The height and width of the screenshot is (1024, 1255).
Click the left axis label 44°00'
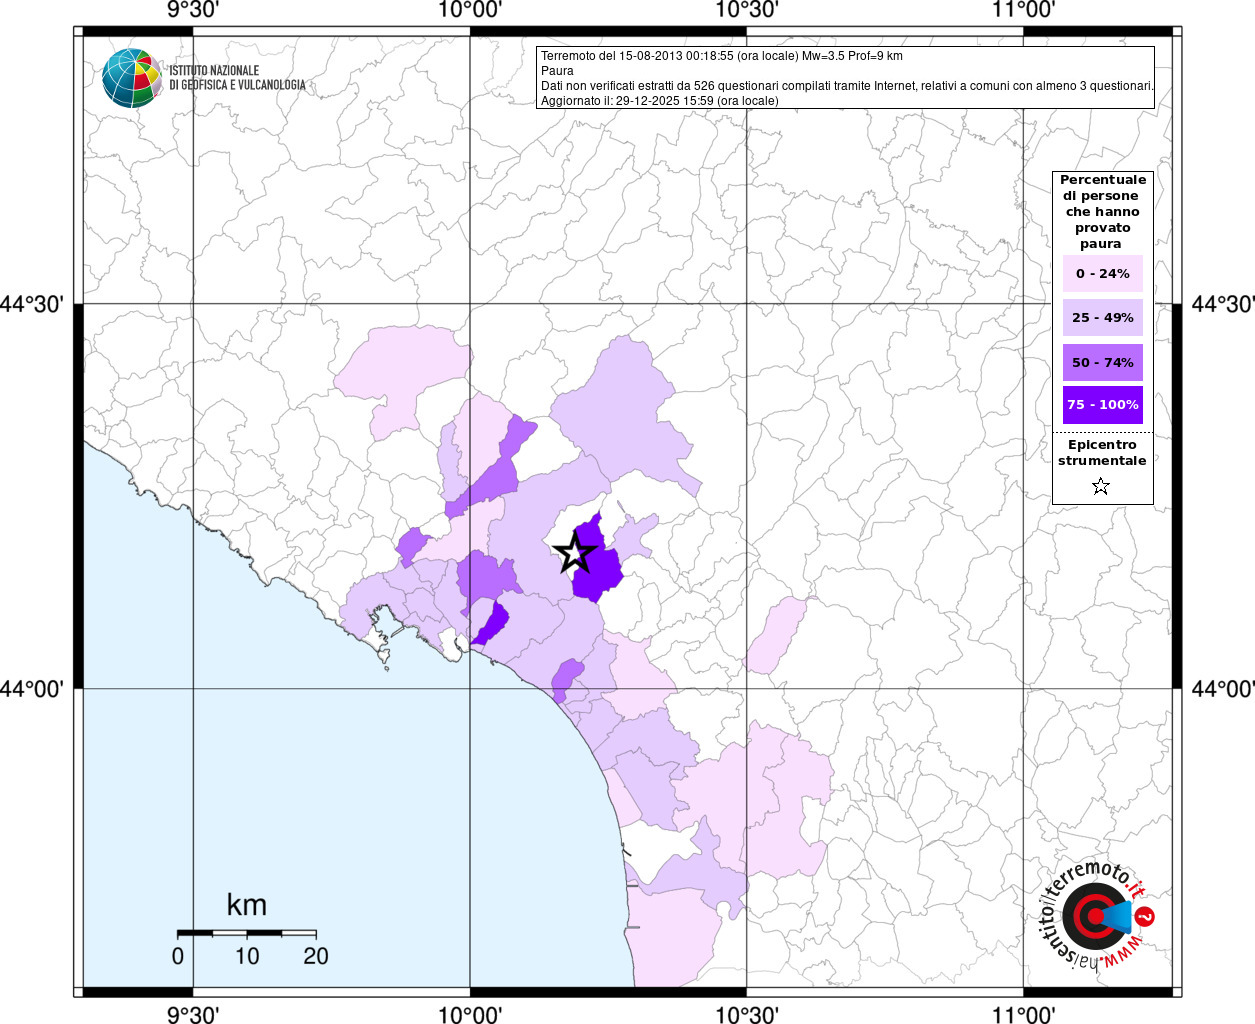click(x=32, y=689)
